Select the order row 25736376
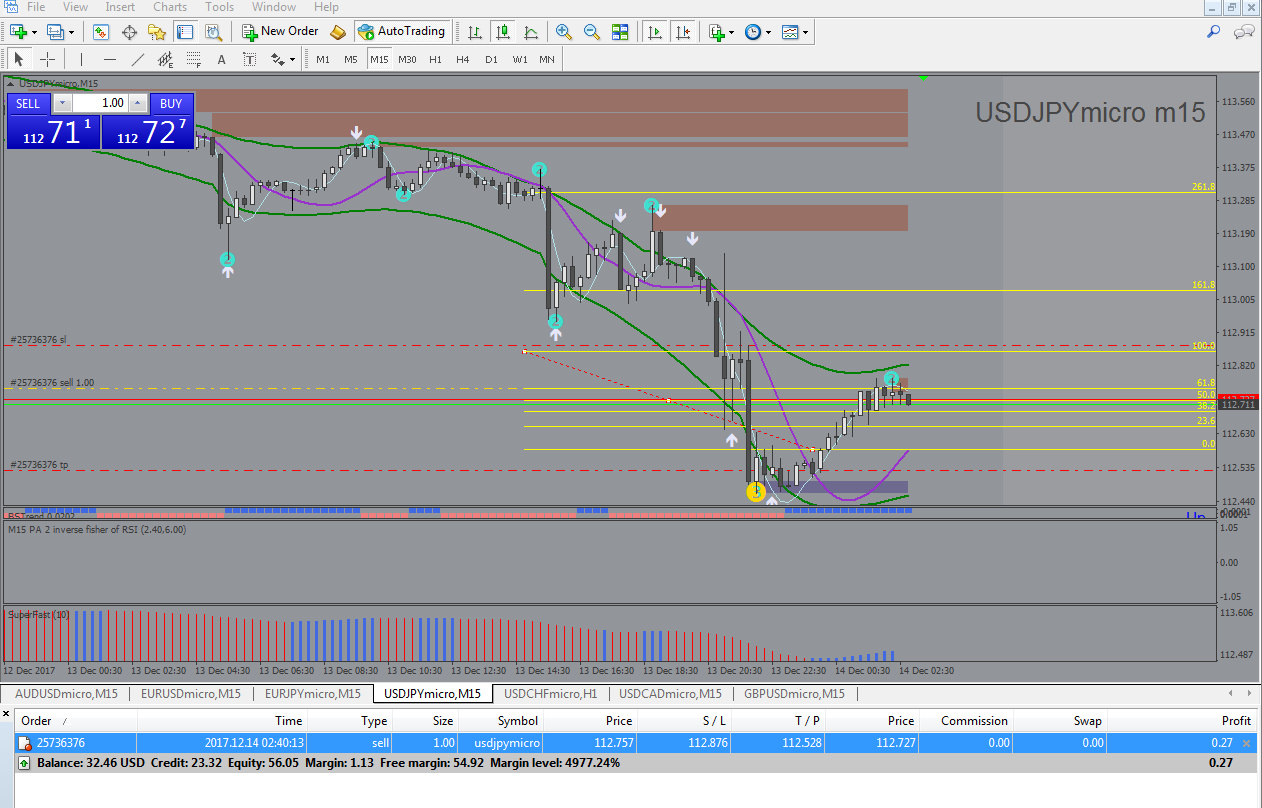1262x808 pixels. click(x=636, y=743)
